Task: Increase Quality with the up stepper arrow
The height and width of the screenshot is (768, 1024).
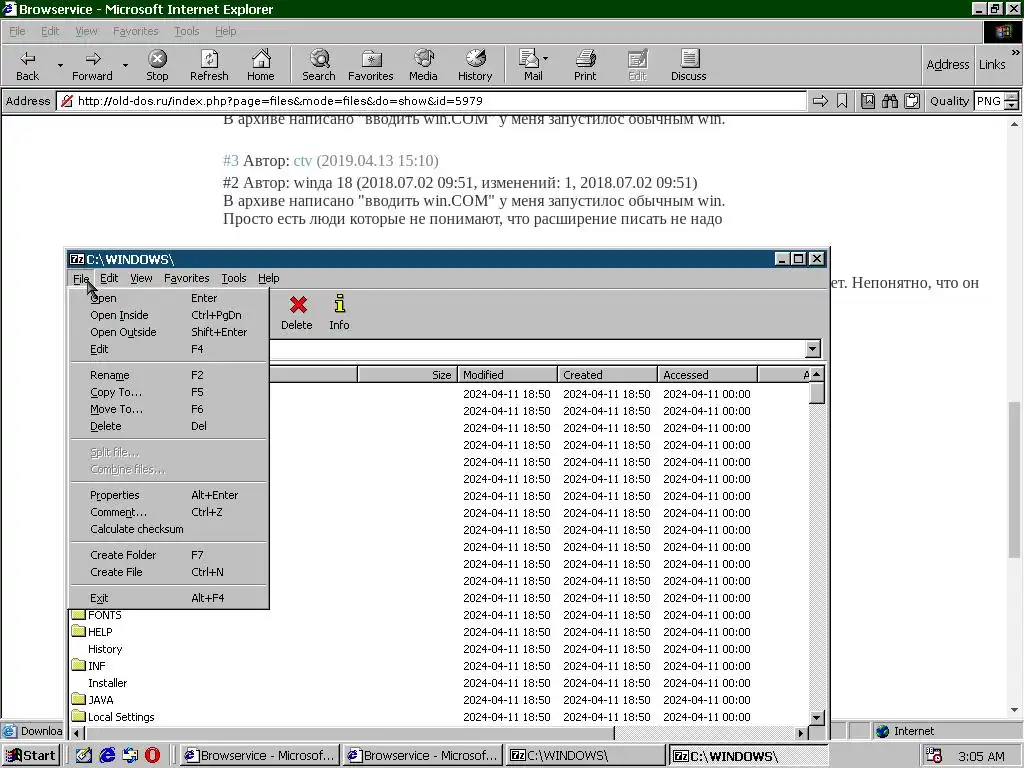Action: [1012, 97]
